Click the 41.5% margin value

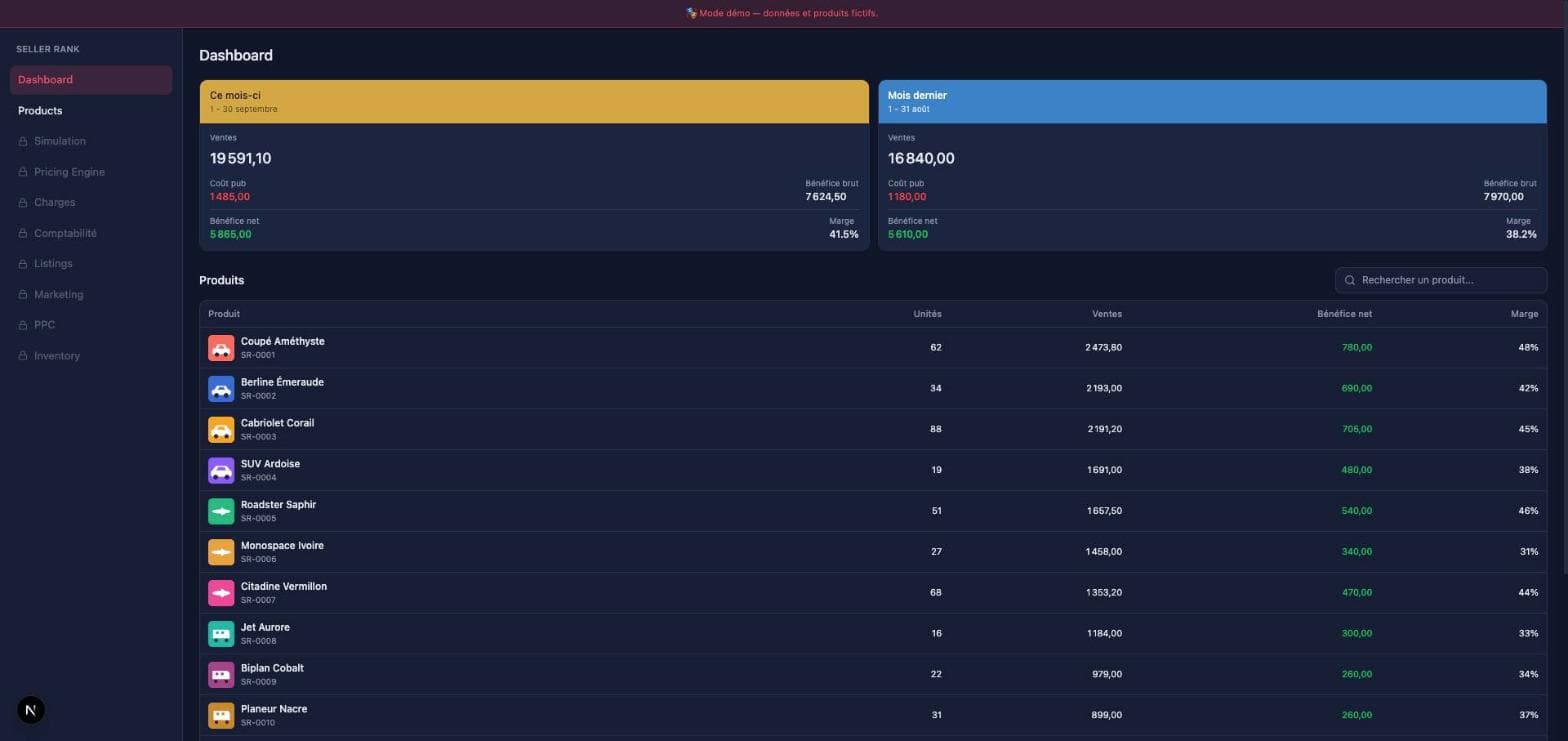[x=844, y=234]
